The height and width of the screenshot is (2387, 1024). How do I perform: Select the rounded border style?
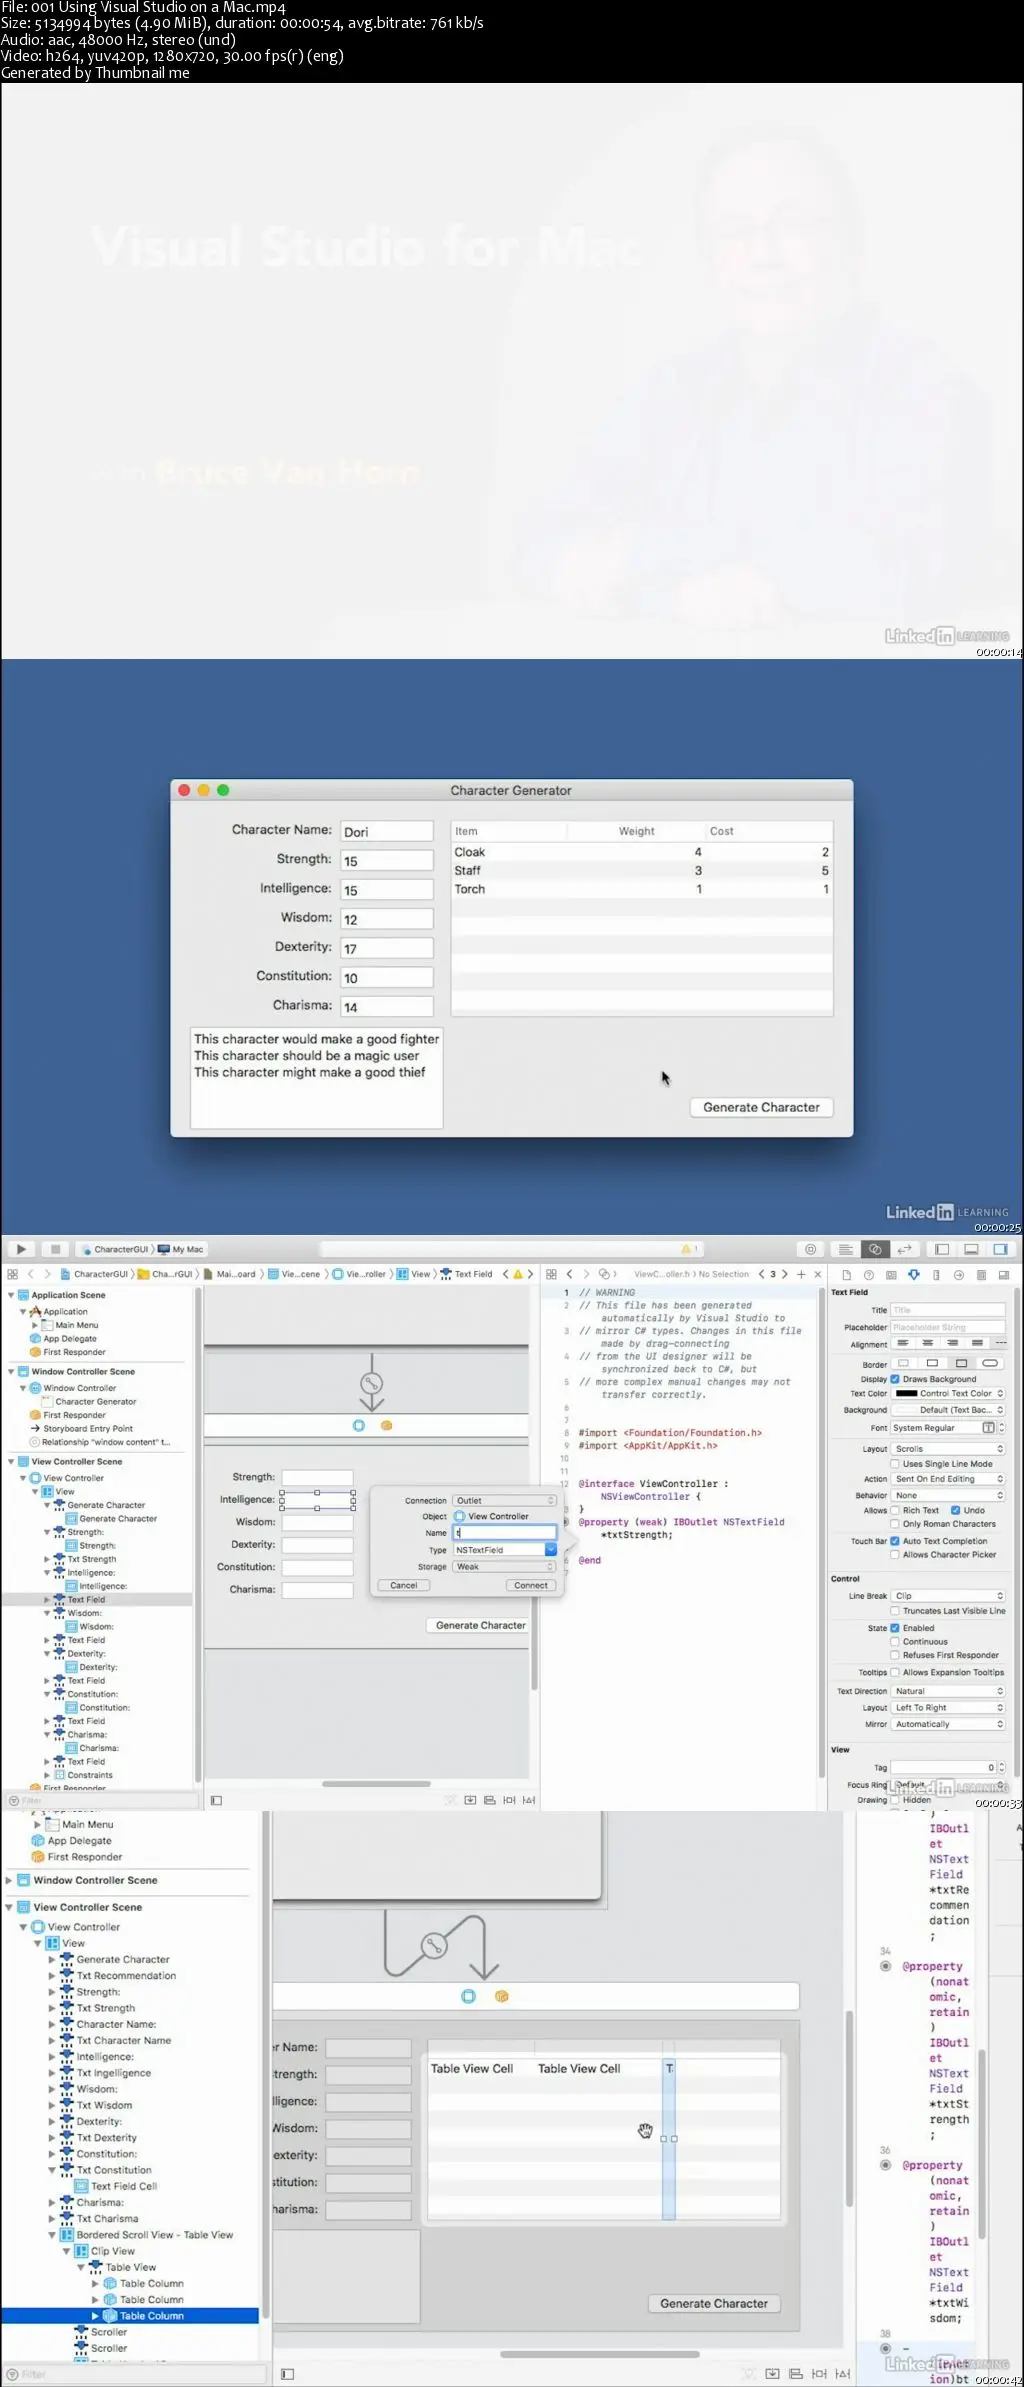point(990,1364)
